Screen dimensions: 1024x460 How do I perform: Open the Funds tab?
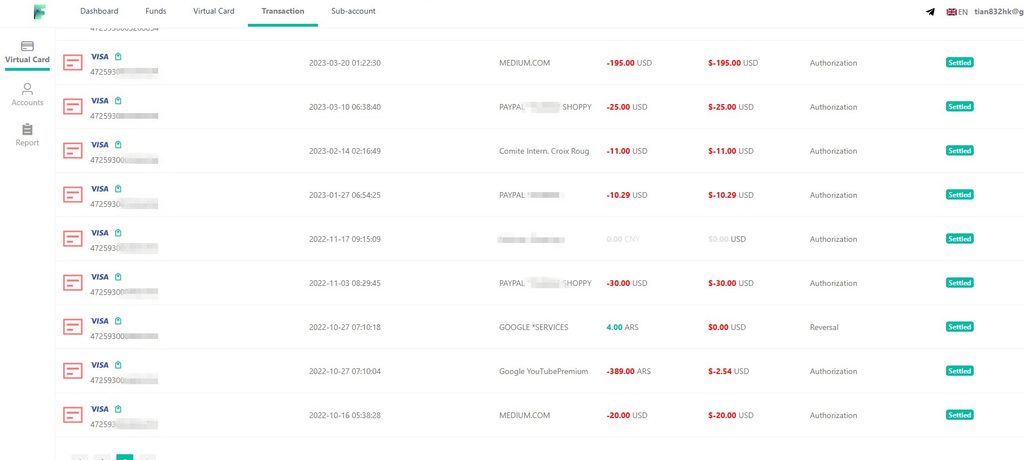tap(156, 11)
